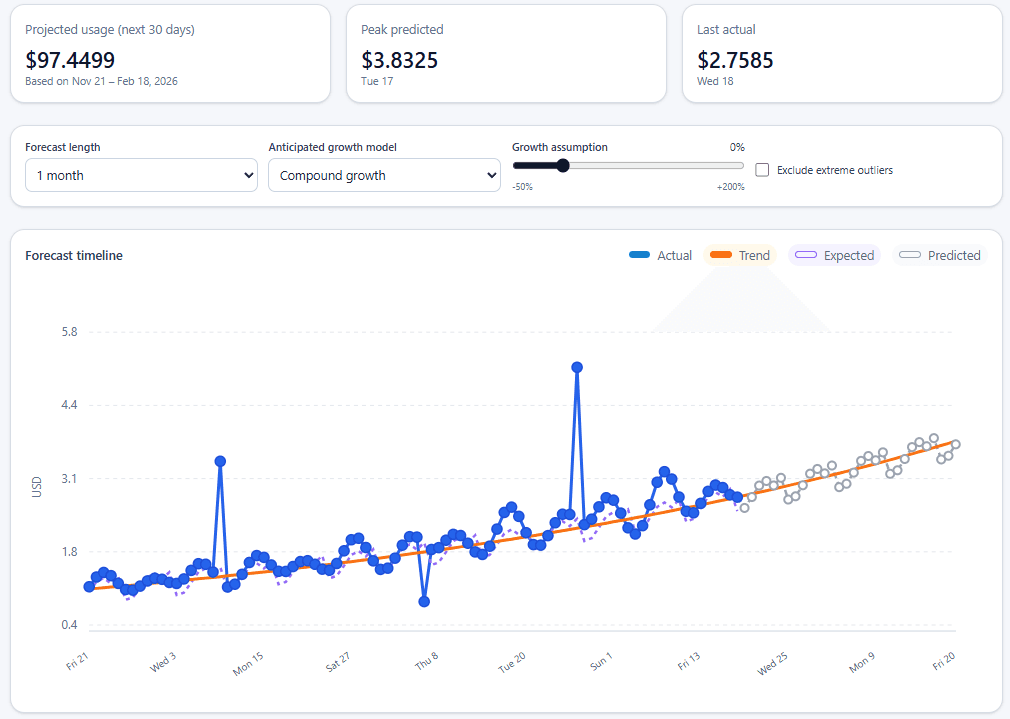
Task: Select the Projected usage summary card
Action: coord(170,54)
